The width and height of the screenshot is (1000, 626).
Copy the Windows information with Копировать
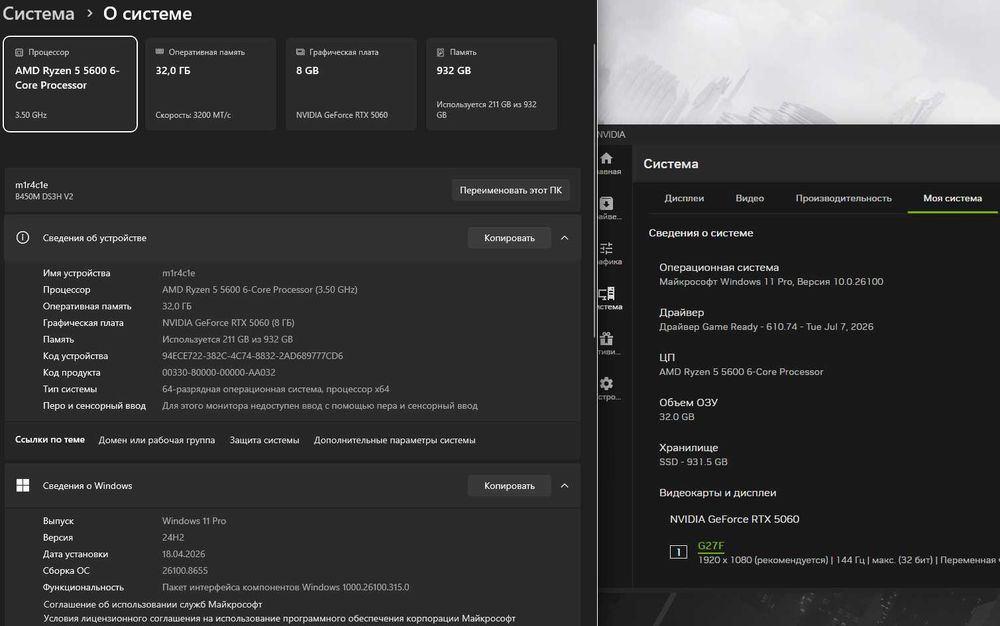tap(509, 486)
